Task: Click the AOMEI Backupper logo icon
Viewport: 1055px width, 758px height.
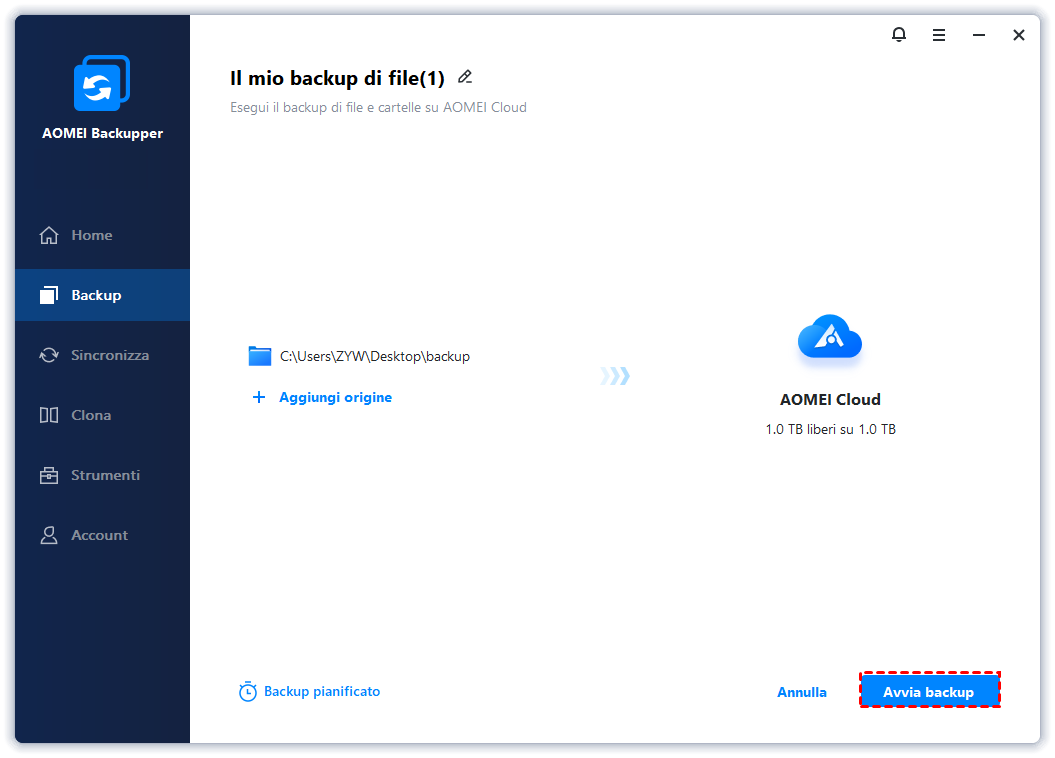Action: coord(102,83)
